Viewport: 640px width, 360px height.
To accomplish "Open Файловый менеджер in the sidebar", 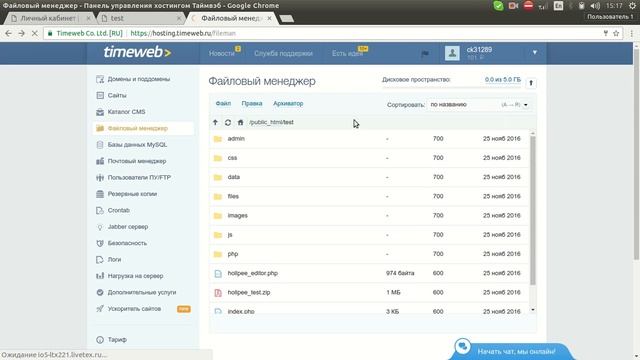I will click(143, 128).
